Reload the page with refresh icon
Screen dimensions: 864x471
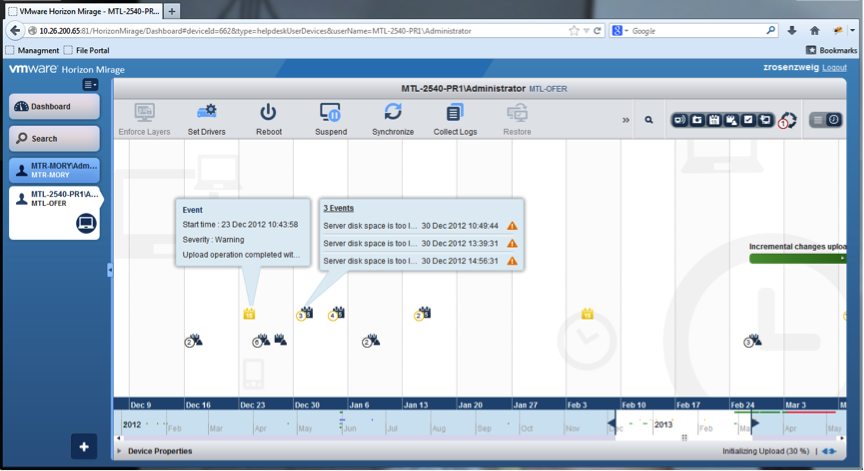coord(597,31)
